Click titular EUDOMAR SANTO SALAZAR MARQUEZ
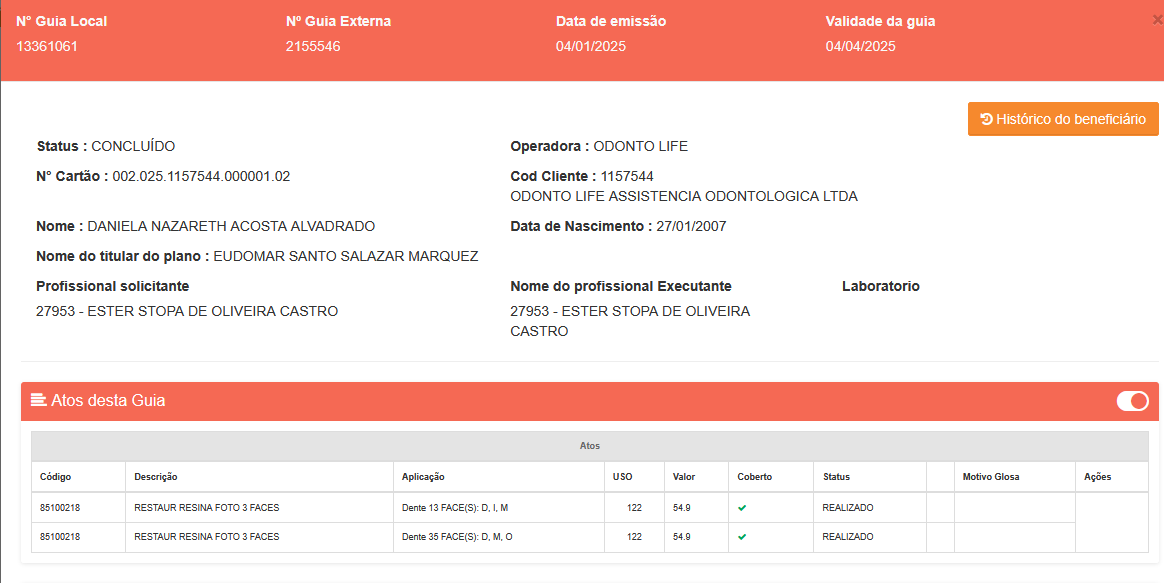 pyautogui.click(x=346, y=256)
